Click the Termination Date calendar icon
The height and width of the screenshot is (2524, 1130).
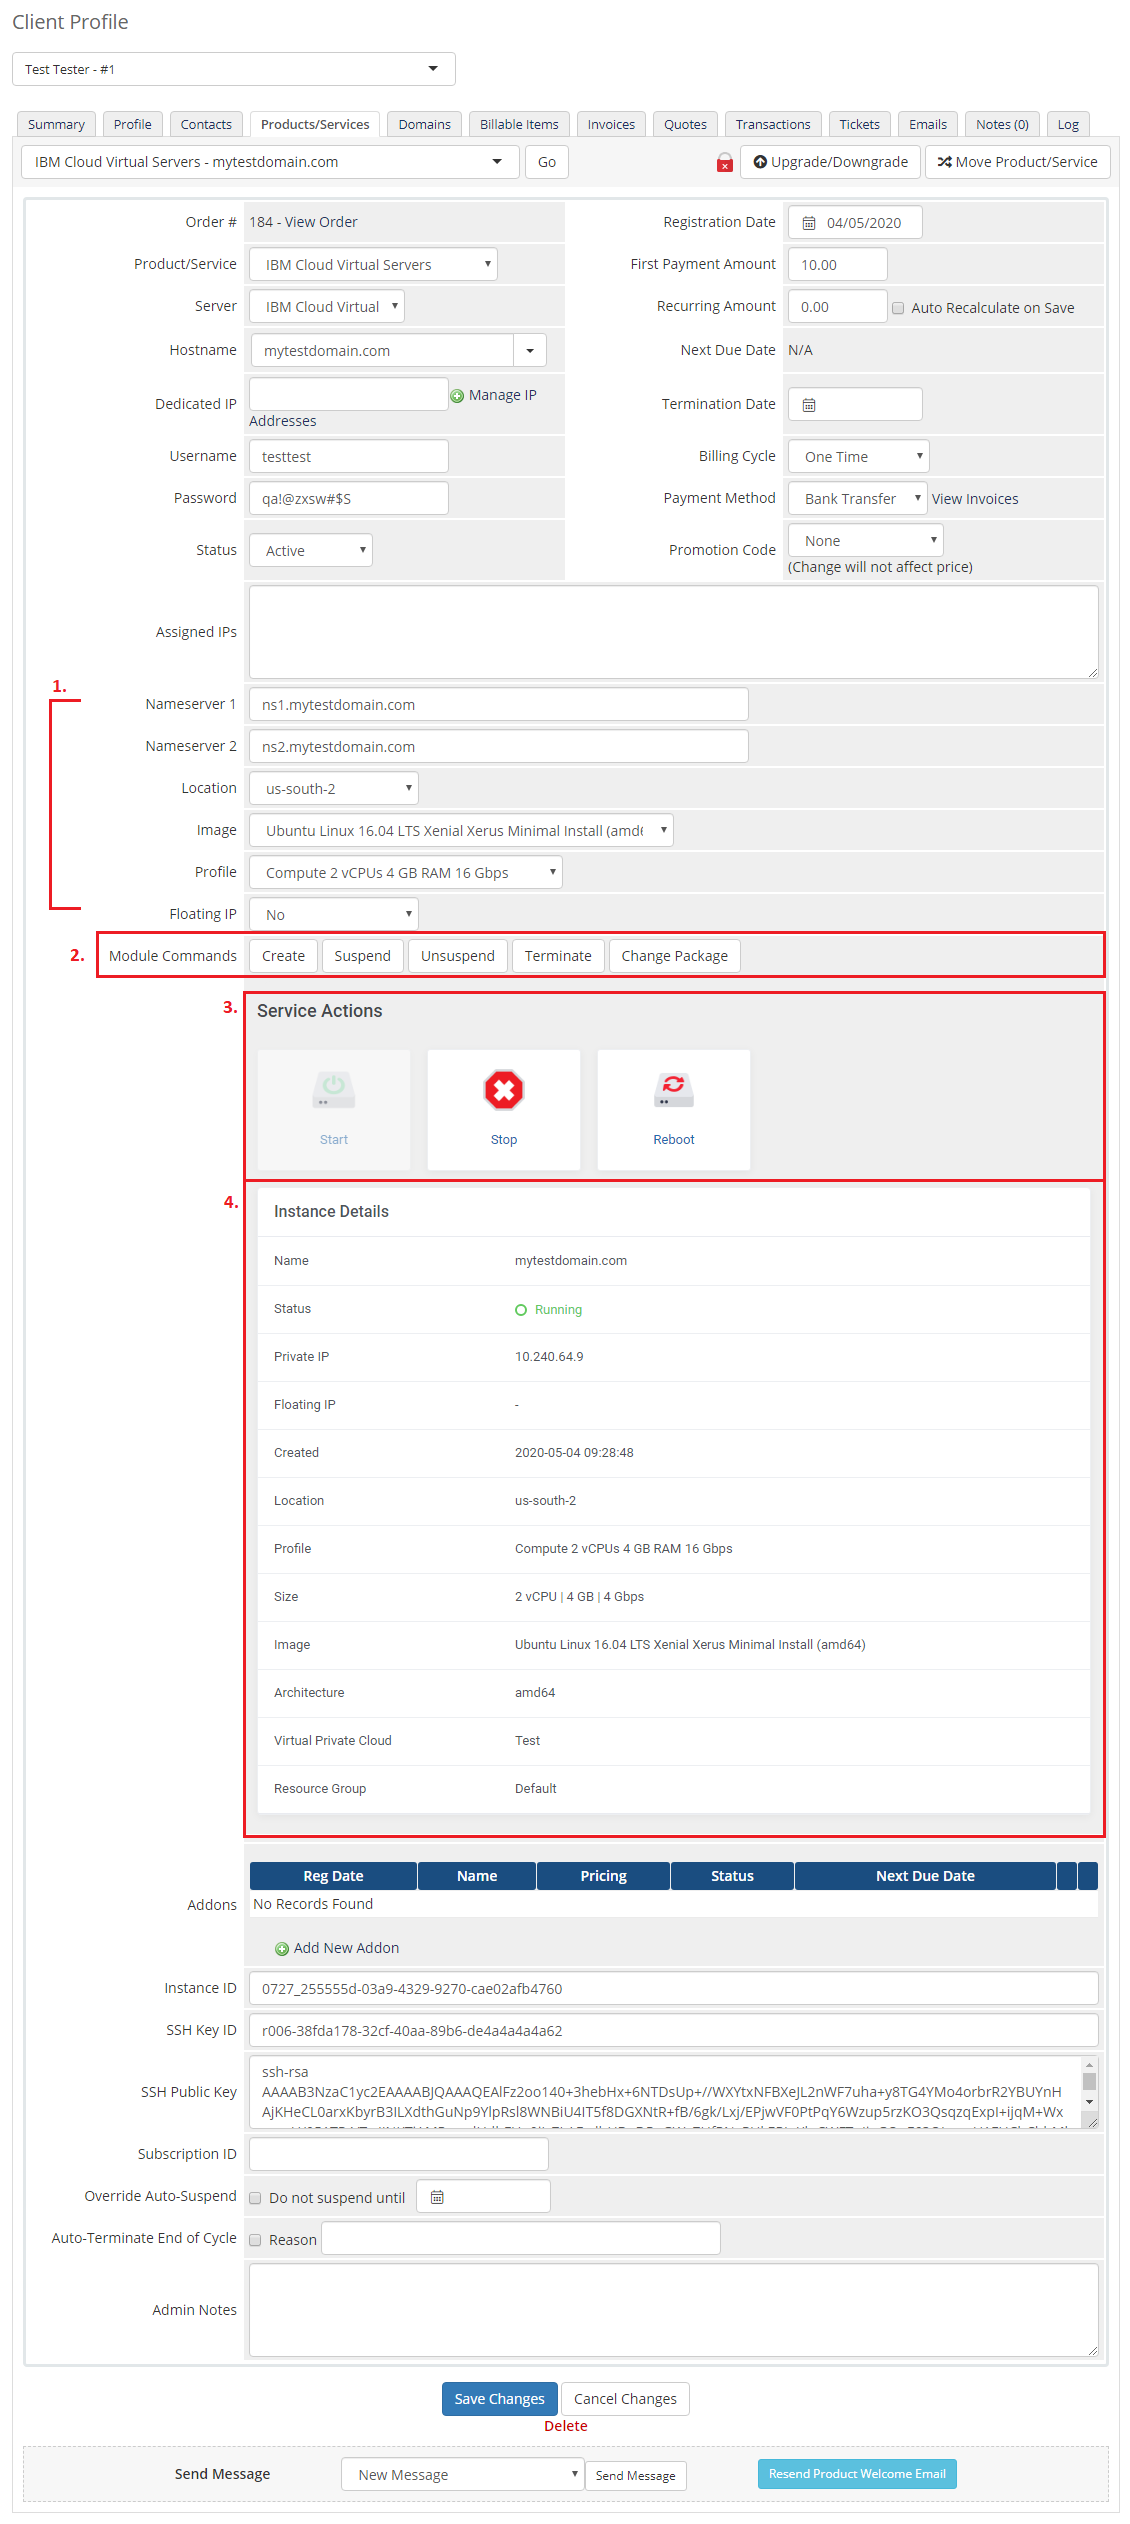pyautogui.click(x=809, y=405)
